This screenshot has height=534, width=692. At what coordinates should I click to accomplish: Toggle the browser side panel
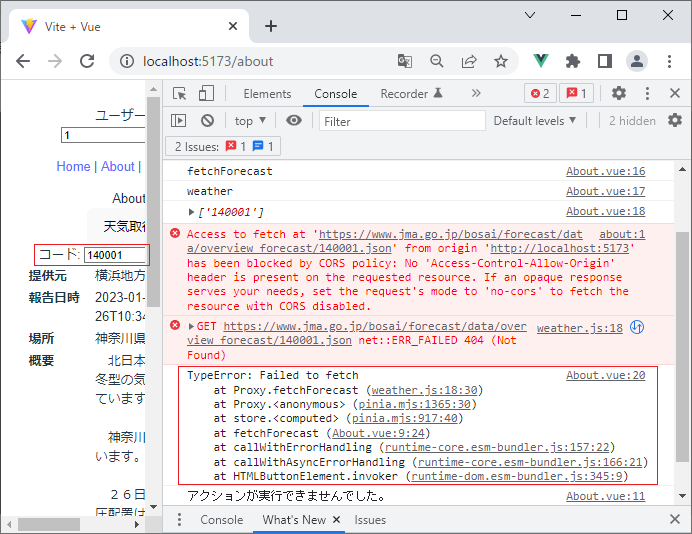coord(605,61)
